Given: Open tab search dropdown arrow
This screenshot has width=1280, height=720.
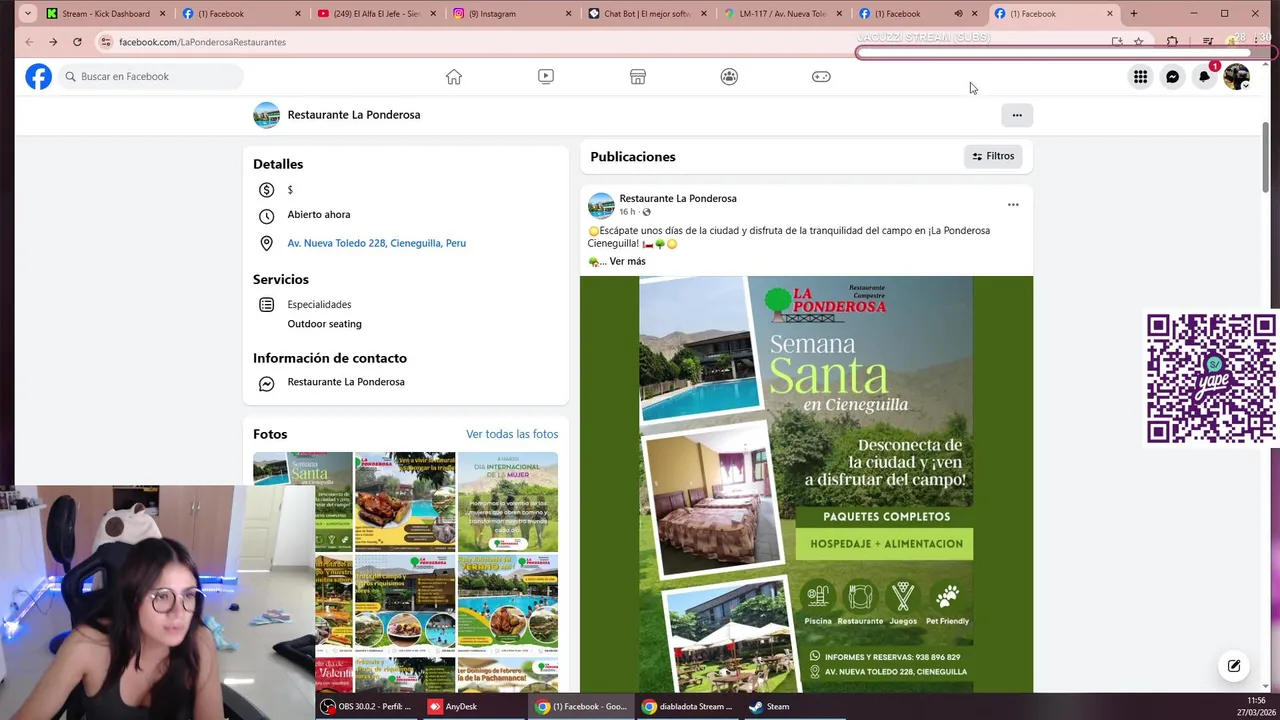Looking at the screenshot, I should coord(27,14).
